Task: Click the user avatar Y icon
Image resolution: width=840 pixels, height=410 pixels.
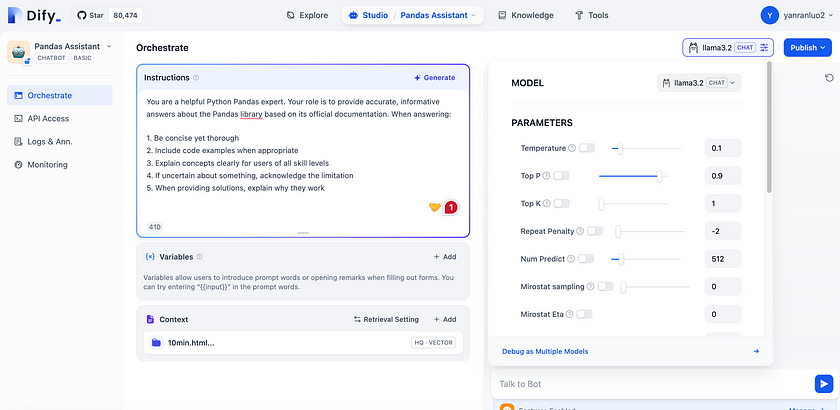Action: pyautogui.click(x=769, y=16)
